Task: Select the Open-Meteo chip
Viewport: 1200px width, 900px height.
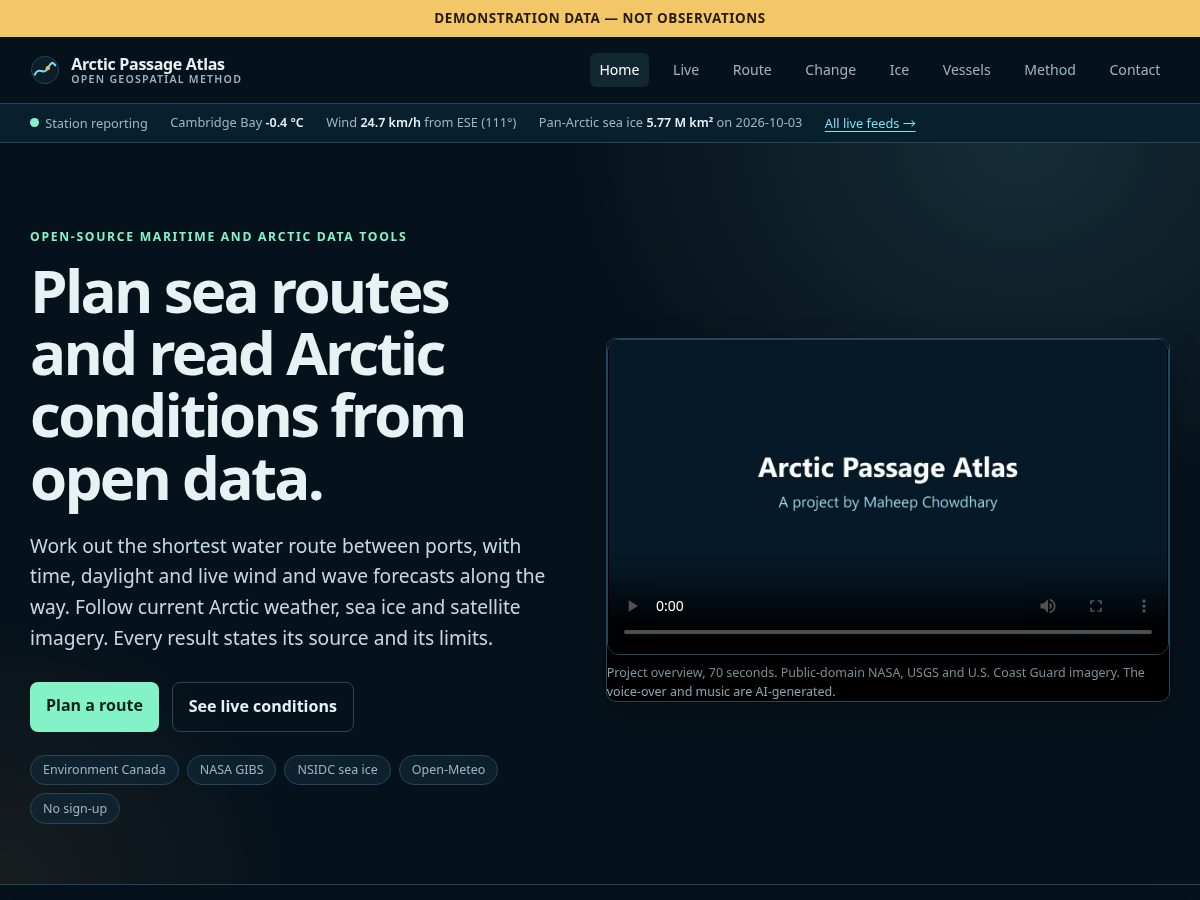Action: click(448, 770)
